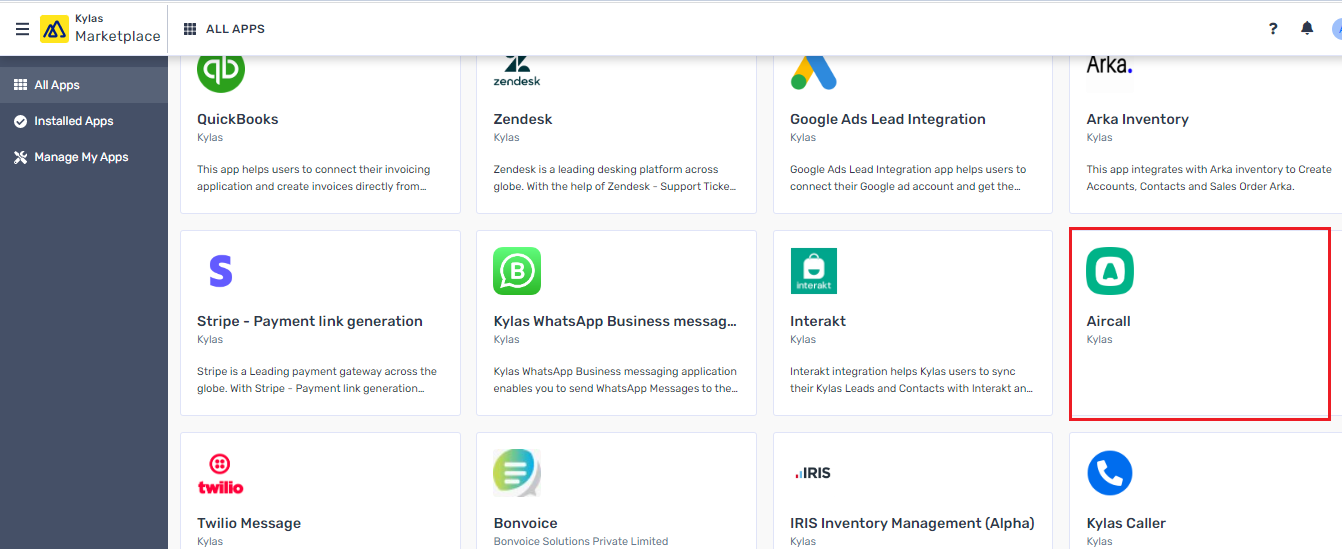Click Bonvoice Solutions Private Limited text
This screenshot has width=1342, height=549.
[581, 541]
